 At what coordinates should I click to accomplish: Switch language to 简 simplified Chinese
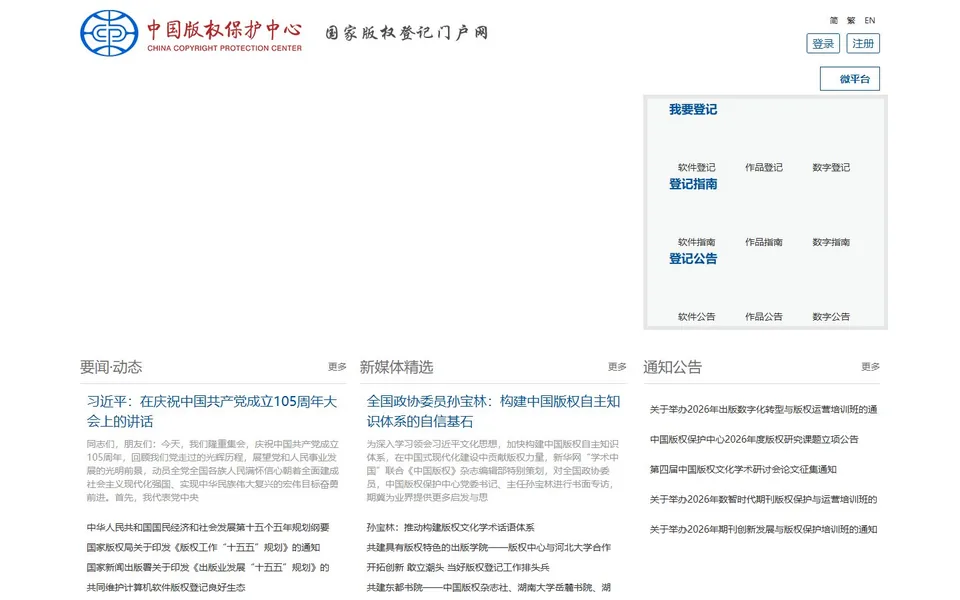pos(834,20)
